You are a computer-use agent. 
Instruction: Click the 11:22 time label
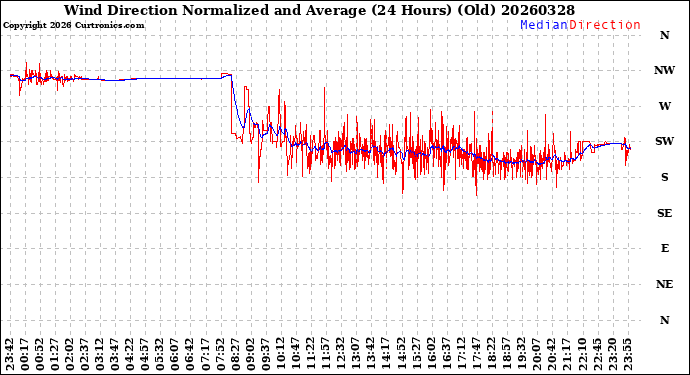pos(311,355)
